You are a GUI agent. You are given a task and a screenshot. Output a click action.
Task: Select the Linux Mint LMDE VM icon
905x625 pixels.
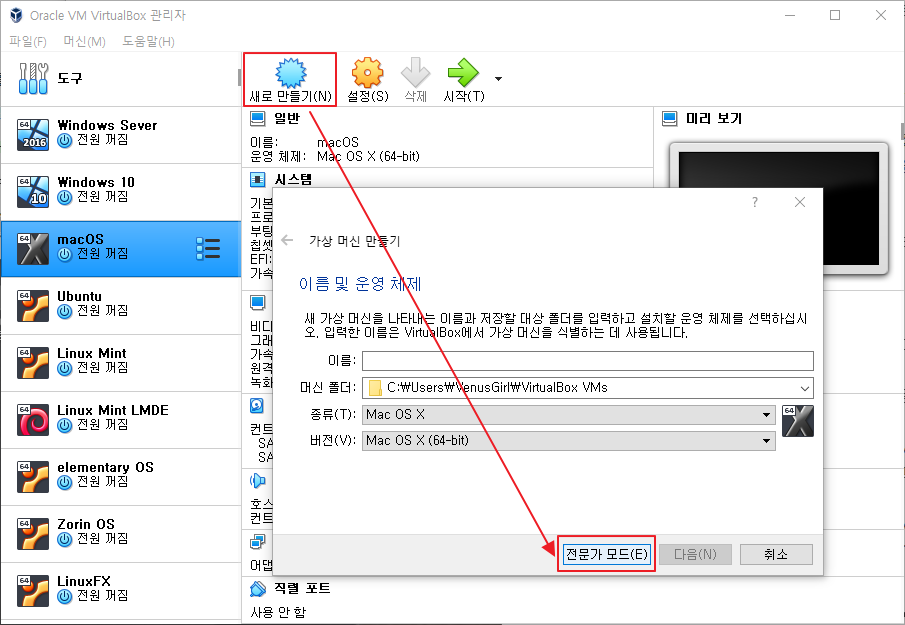33,420
